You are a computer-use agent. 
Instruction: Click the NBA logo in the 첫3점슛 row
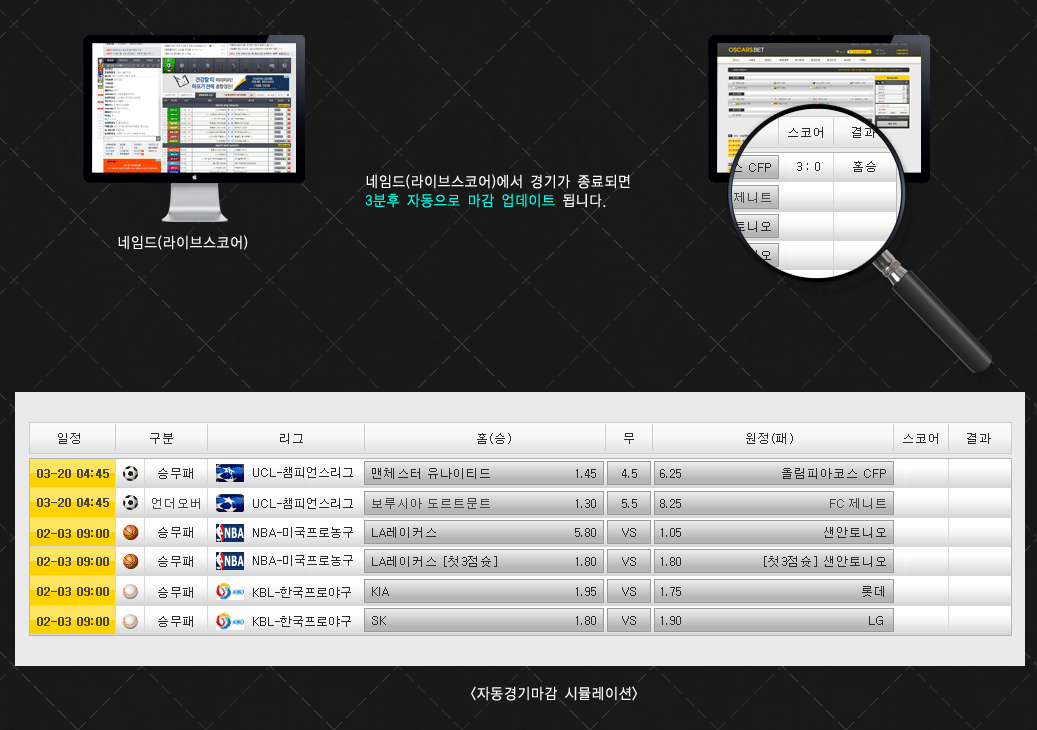(x=229, y=561)
